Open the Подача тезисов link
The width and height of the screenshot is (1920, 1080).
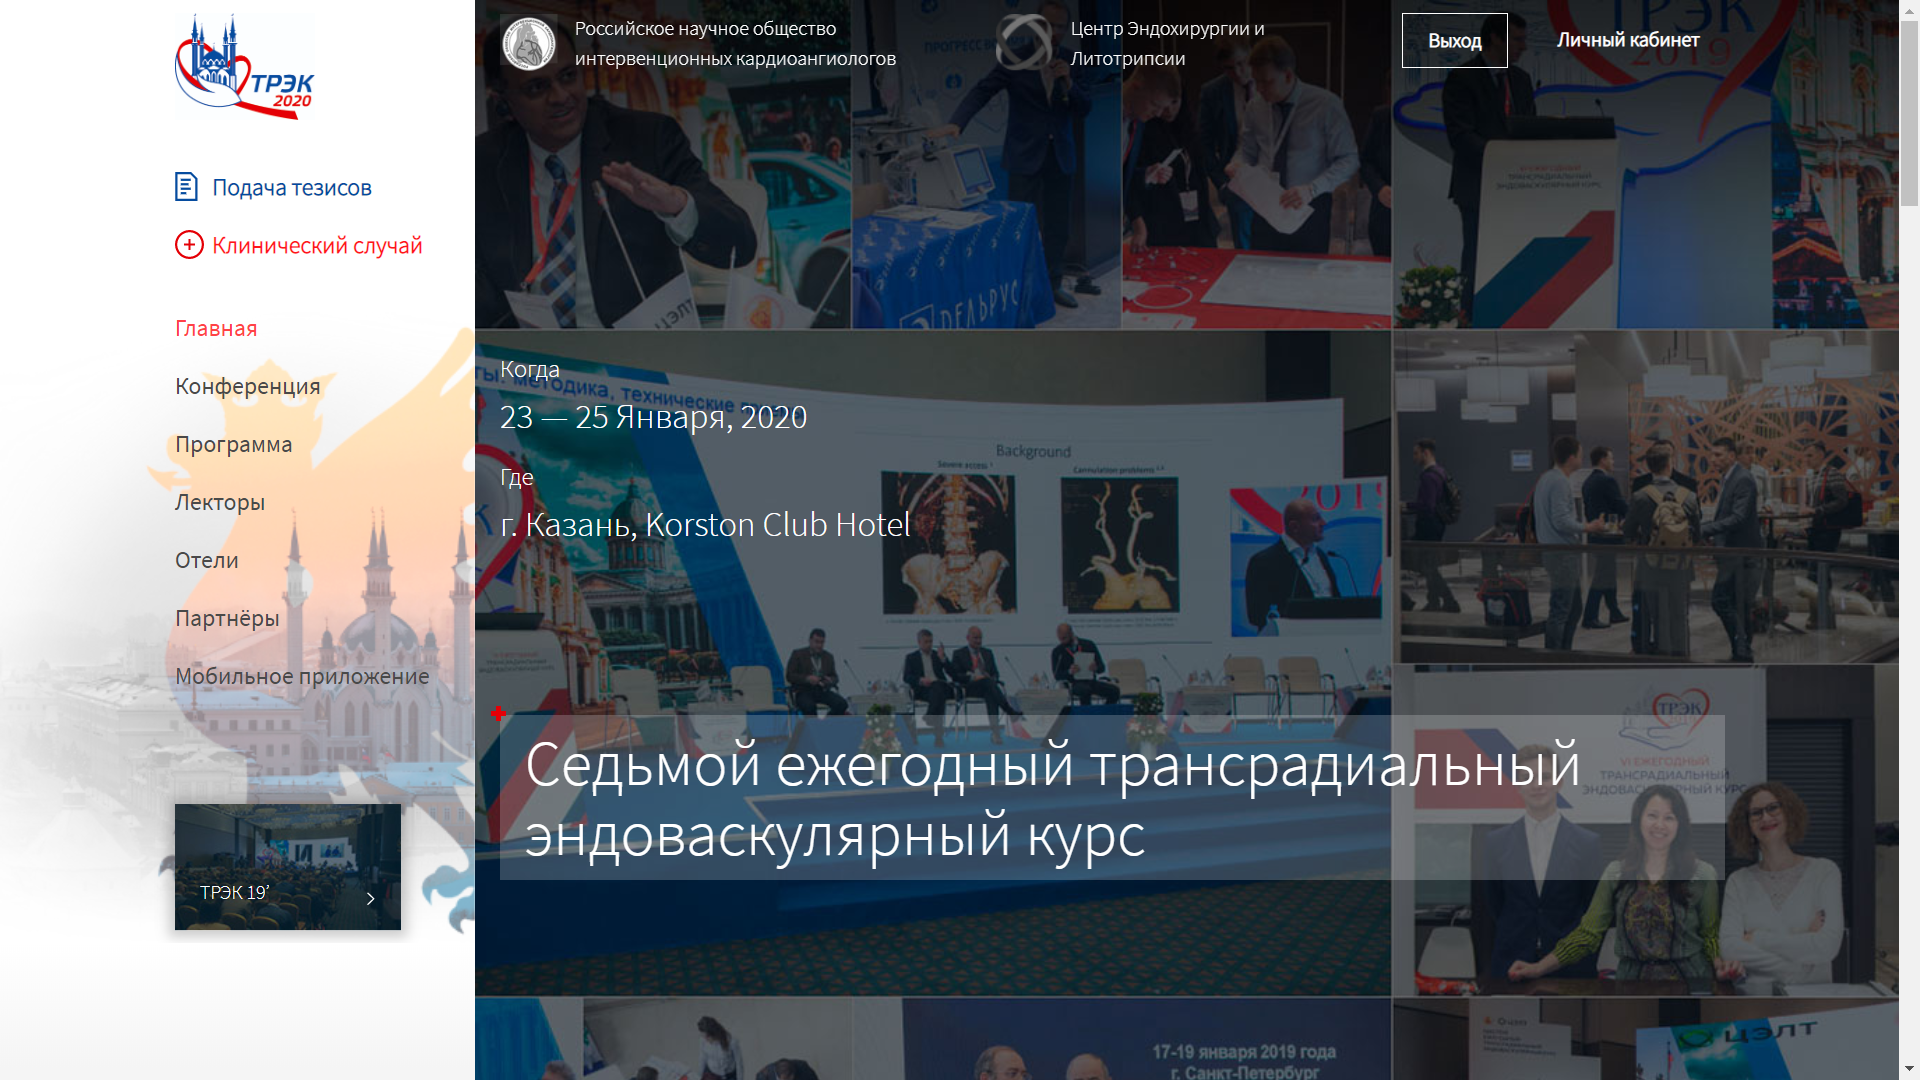292,188
